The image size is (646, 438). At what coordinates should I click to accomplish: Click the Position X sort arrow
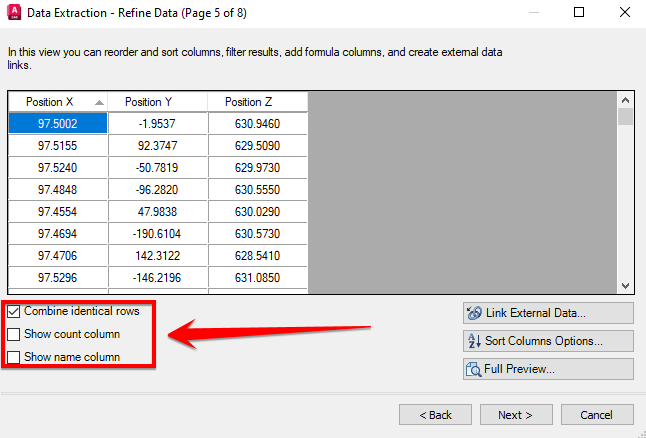click(x=99, y=102)
